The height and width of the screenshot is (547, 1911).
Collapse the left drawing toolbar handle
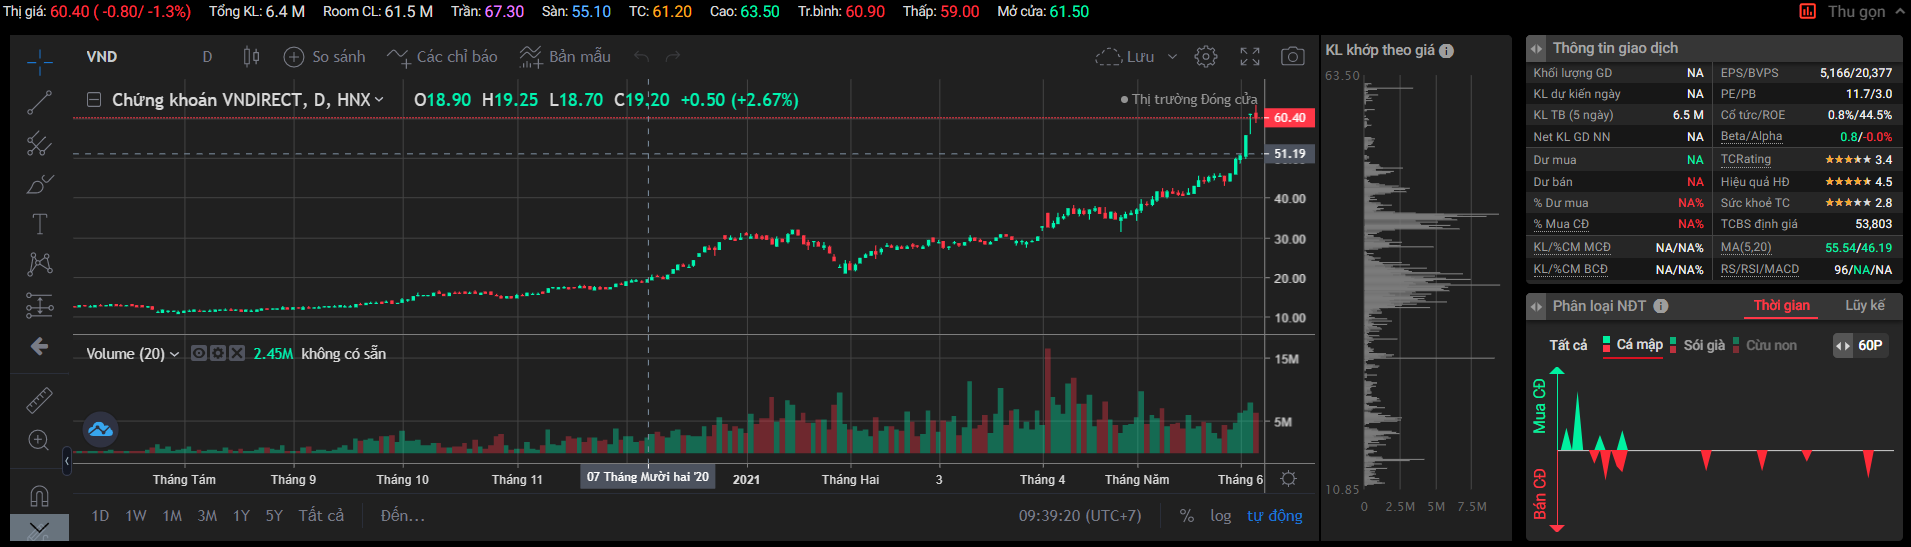67,461
